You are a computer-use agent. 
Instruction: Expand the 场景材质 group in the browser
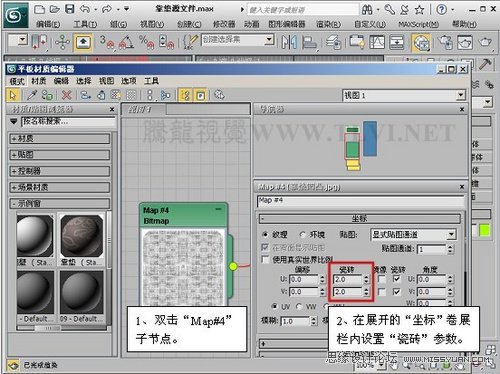click(60, 187)
